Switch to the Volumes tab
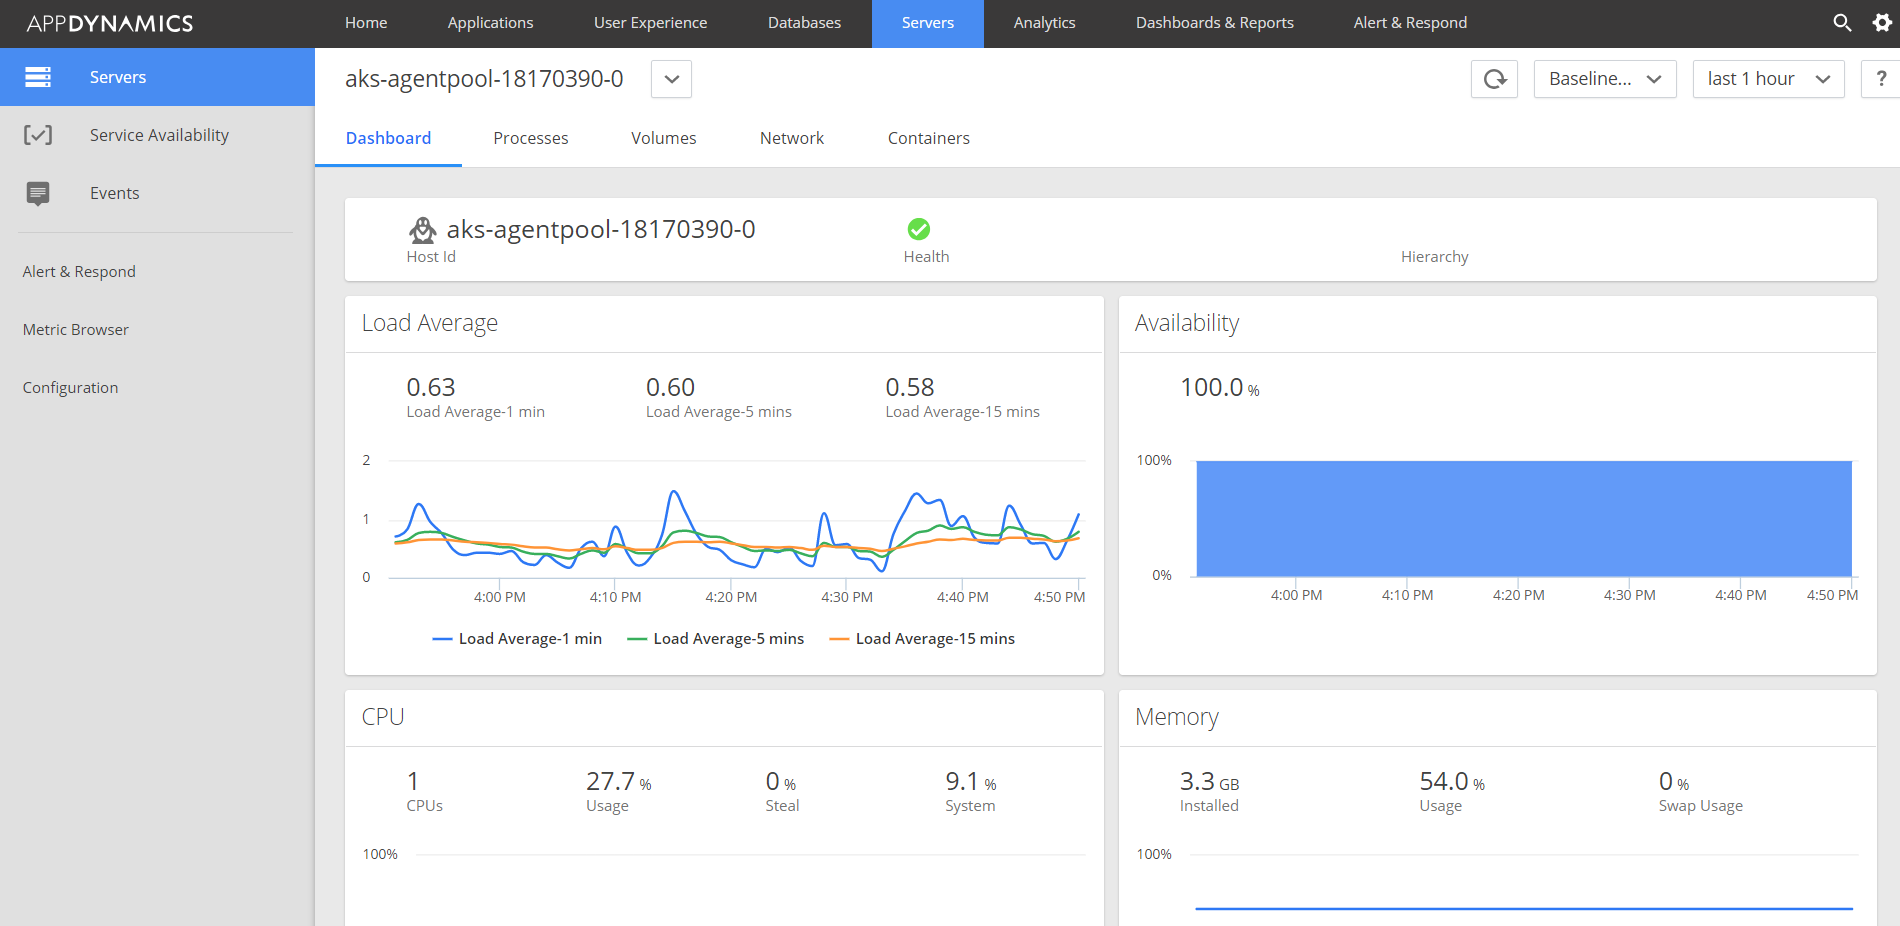1900x926 pixels. [664, 138]
